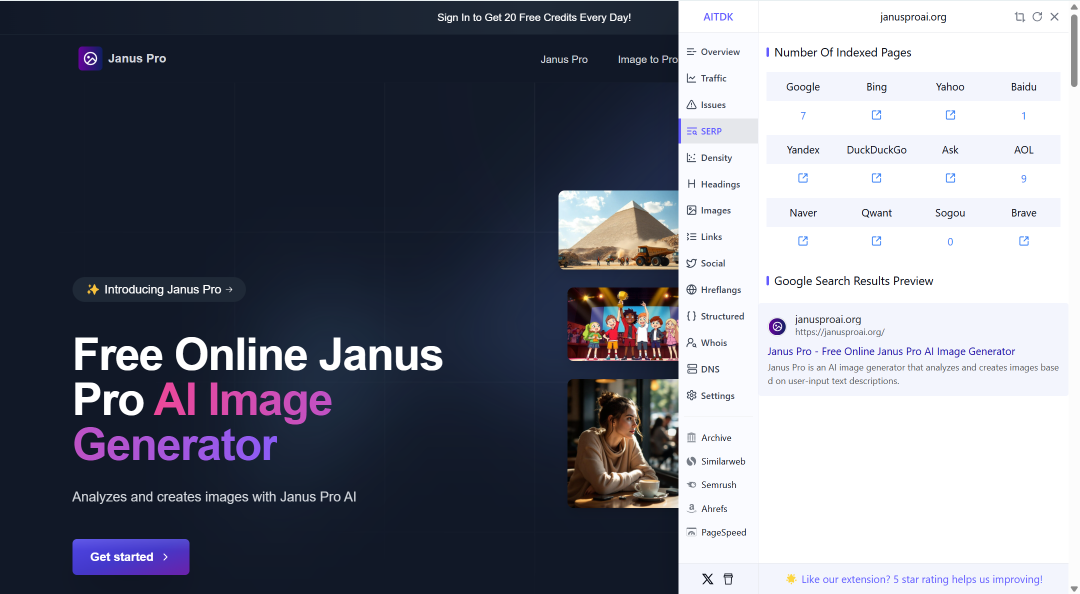Click januspro favicon in search preview

click(x=777, y=326)
